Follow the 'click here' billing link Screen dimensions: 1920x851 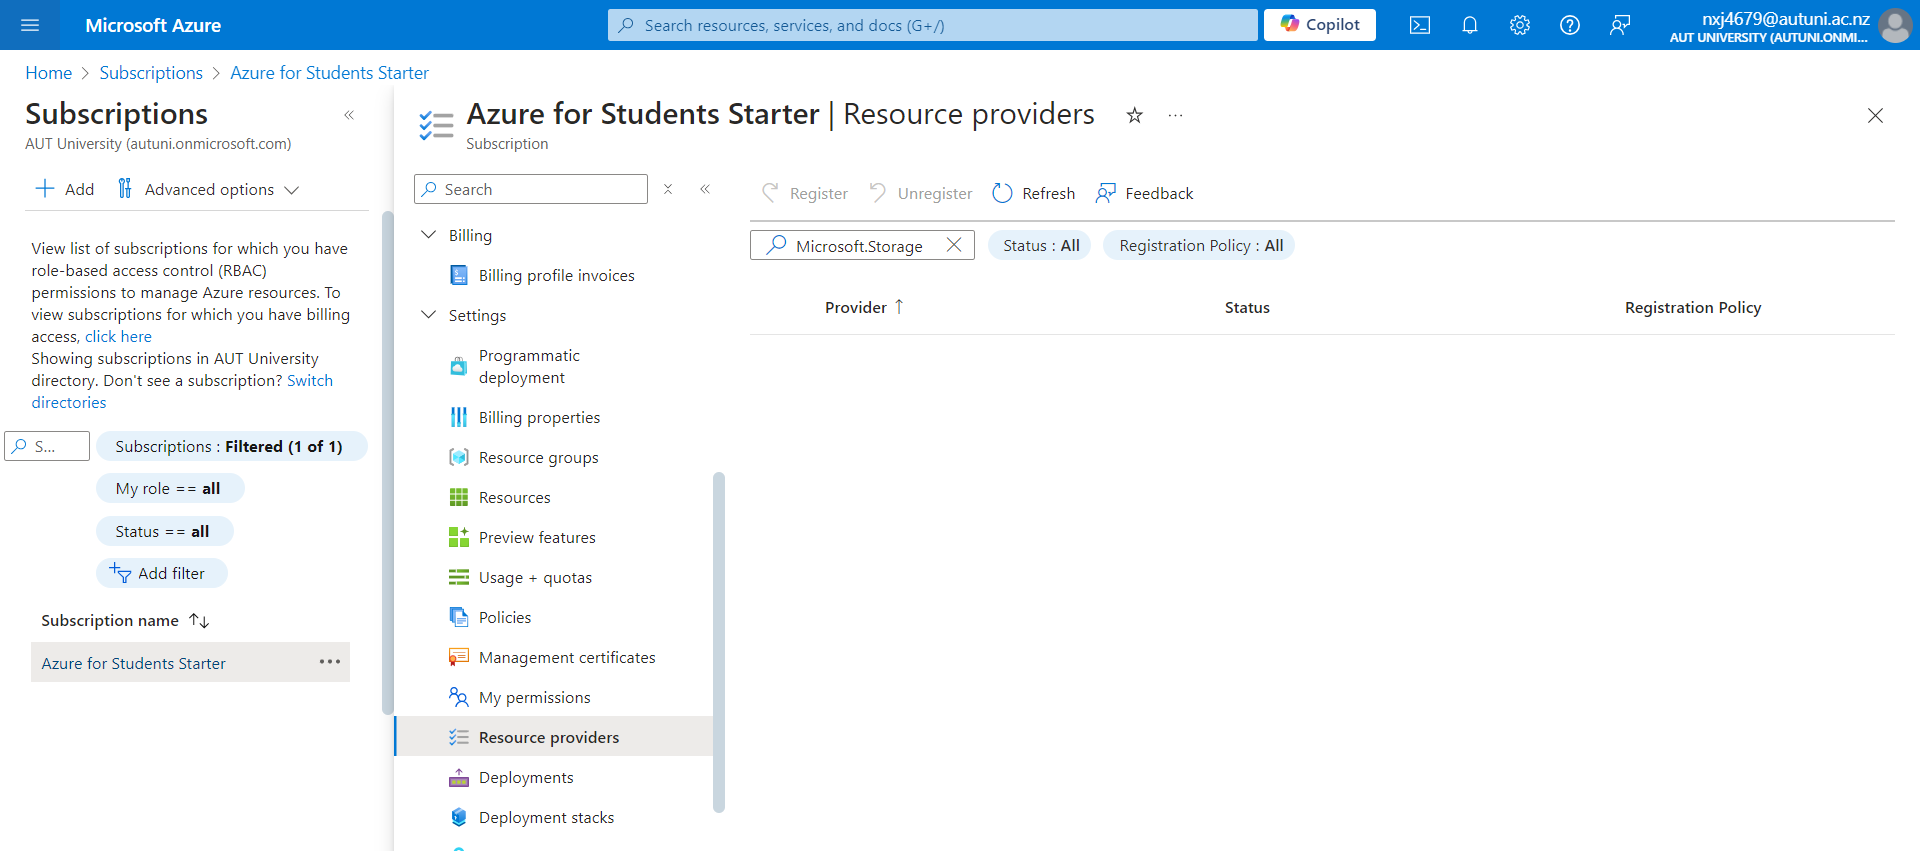[x=118, y=337]
